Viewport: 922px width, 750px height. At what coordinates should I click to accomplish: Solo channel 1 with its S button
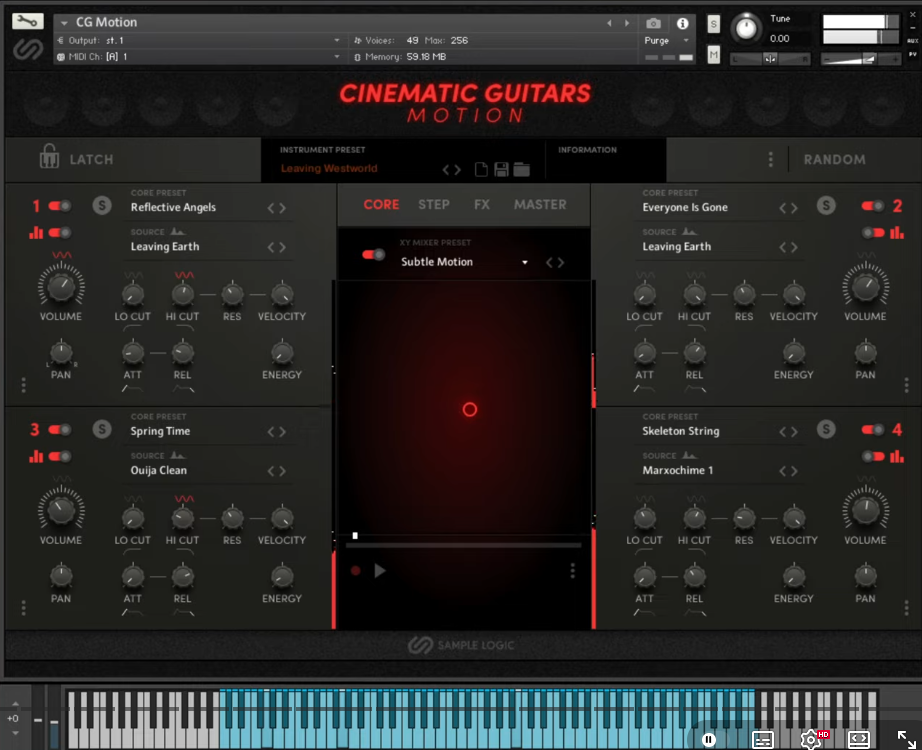(103, 205)
